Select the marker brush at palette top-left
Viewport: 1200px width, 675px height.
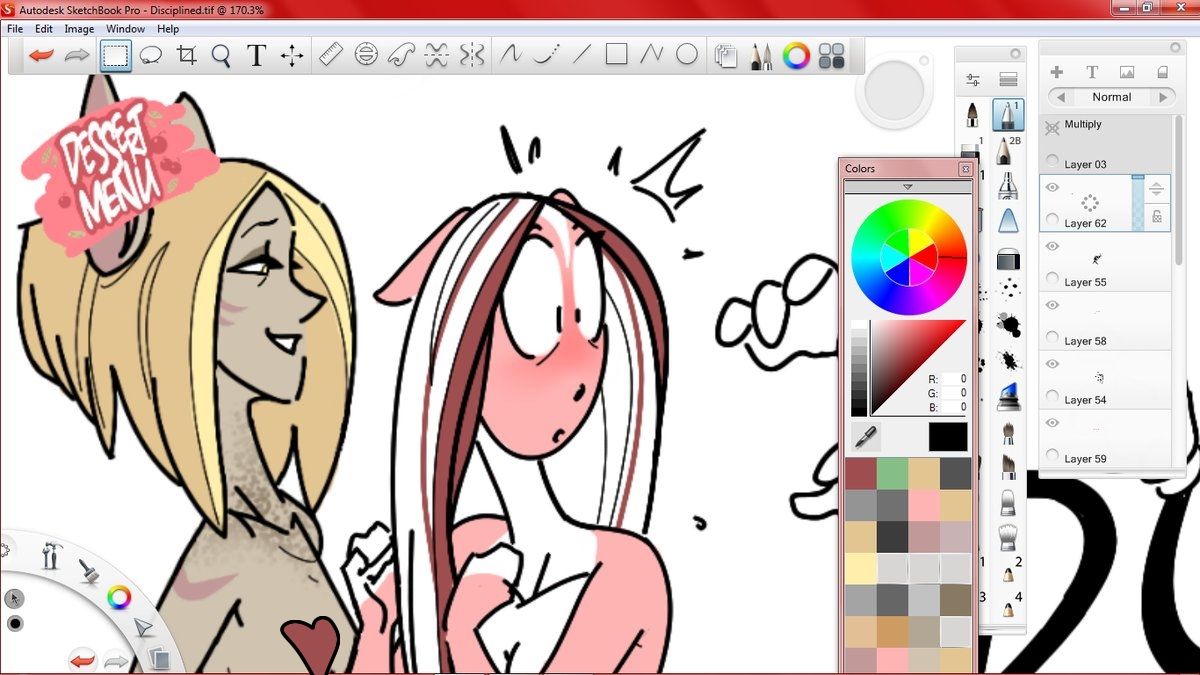(972, 115)
